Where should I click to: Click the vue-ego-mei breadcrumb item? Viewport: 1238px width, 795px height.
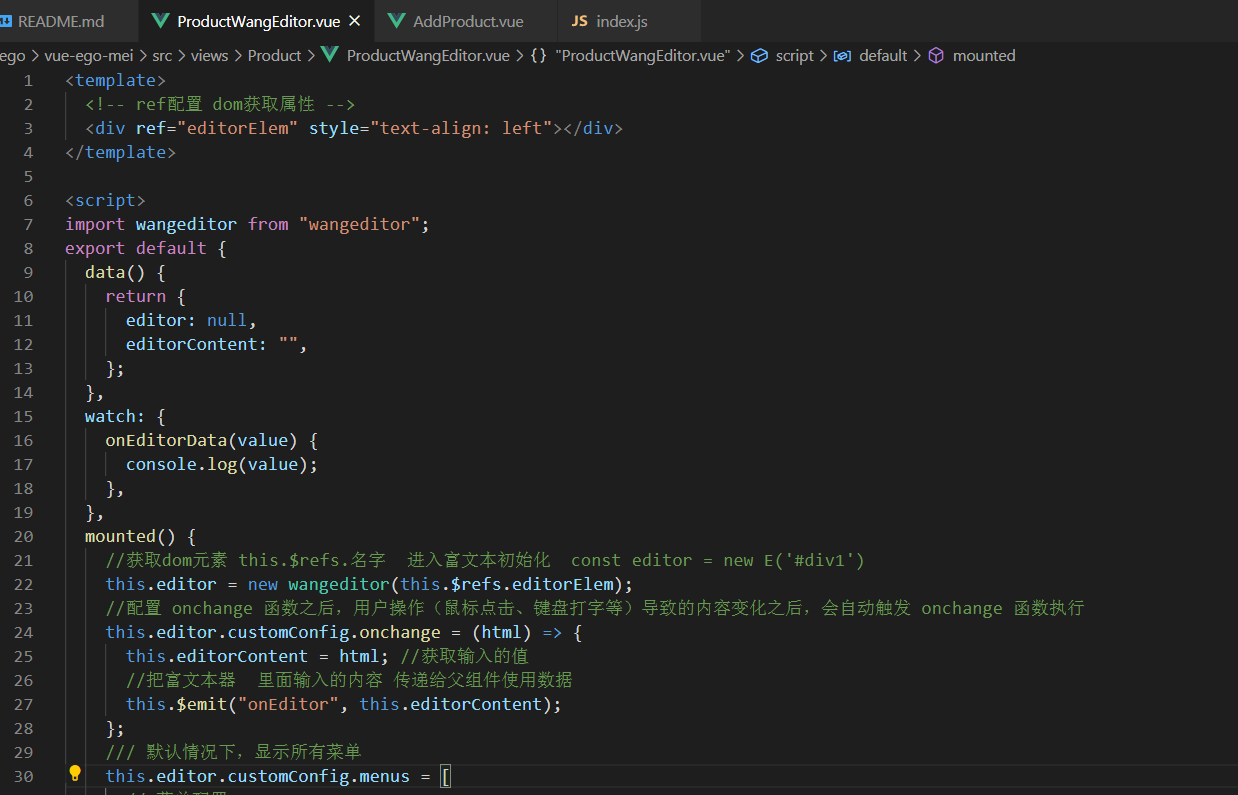pyautogui.click(x=89, y=56)
